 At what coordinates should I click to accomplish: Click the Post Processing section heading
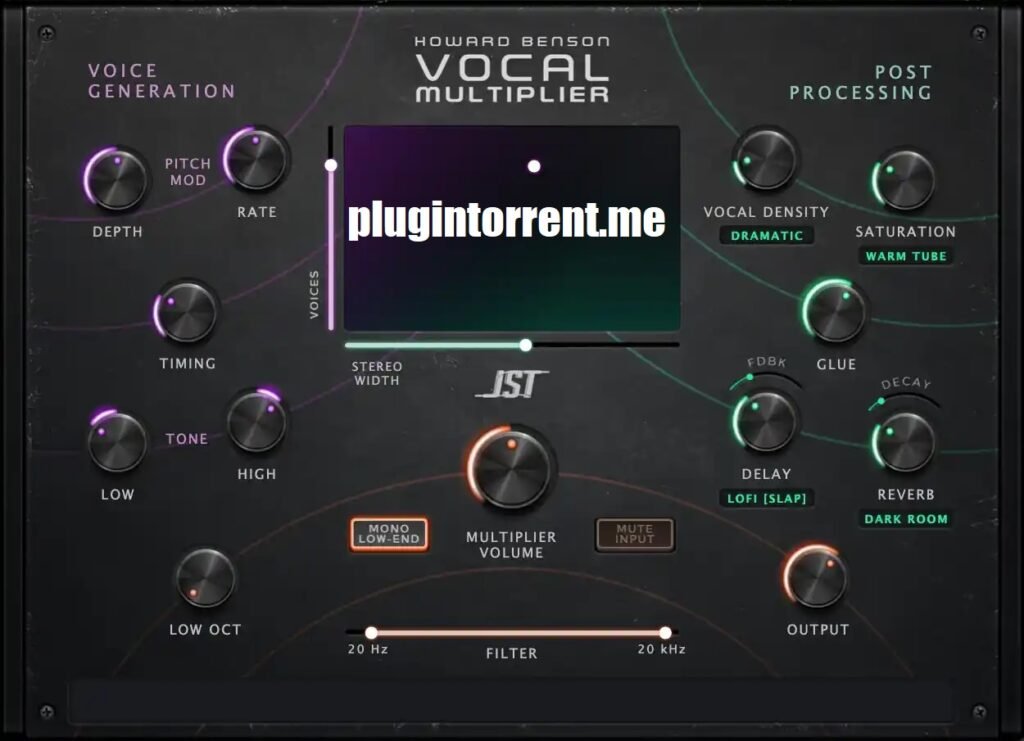pyautogui.click(x=861, y=82)
